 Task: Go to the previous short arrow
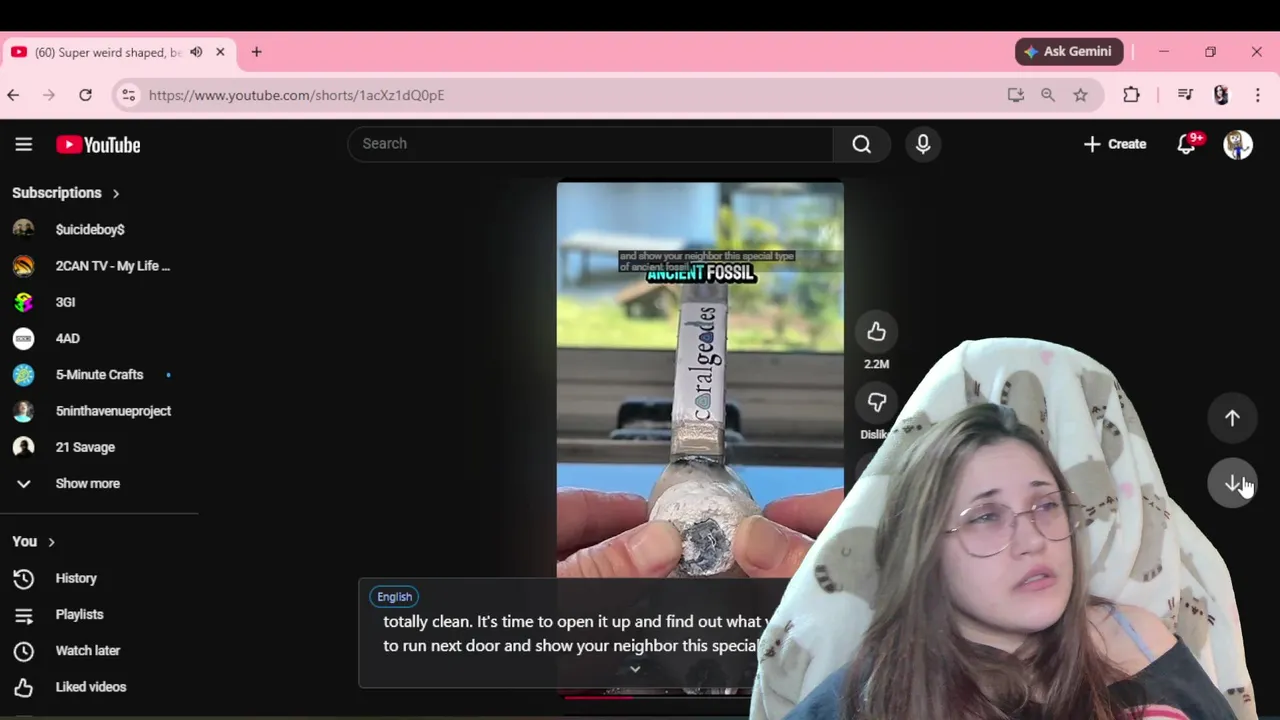click(x=1232, y=419)
